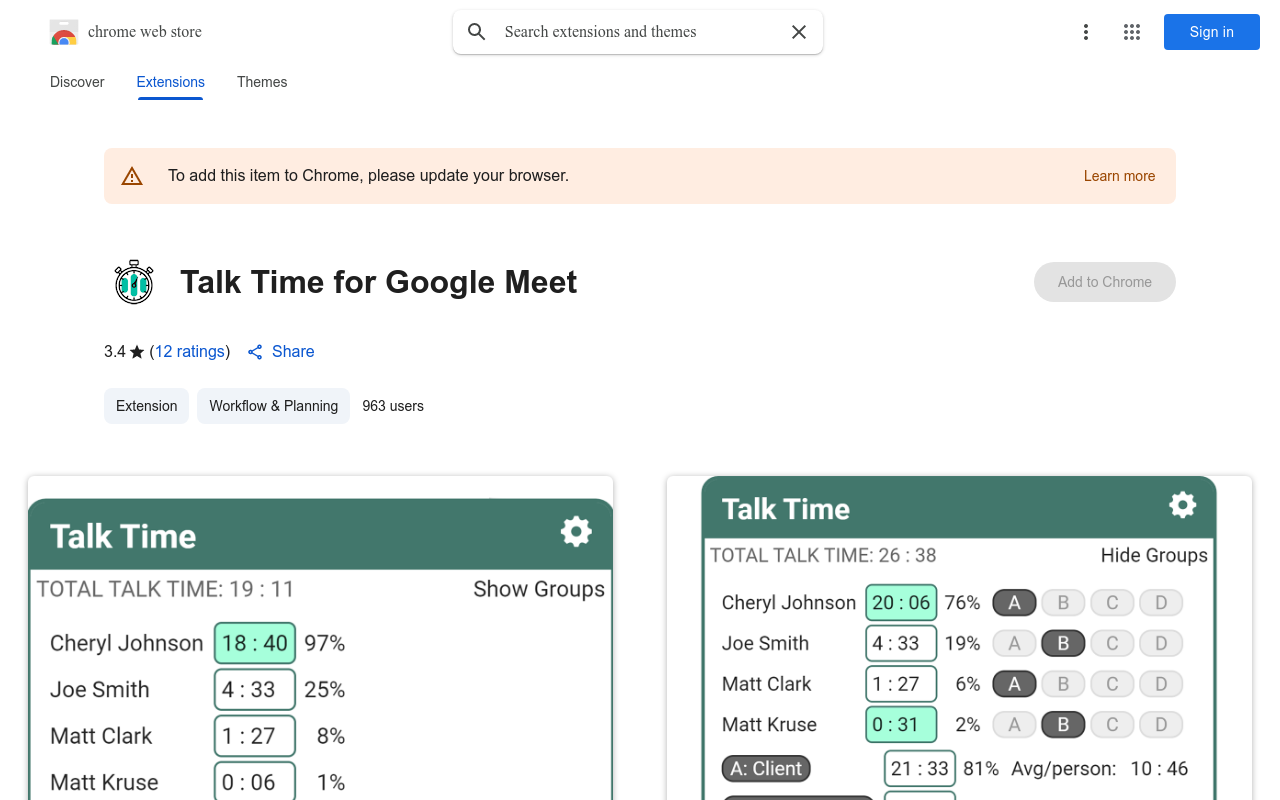
Task: Click the right Talk Time screenshot with groups
Action: pos(959,638)
